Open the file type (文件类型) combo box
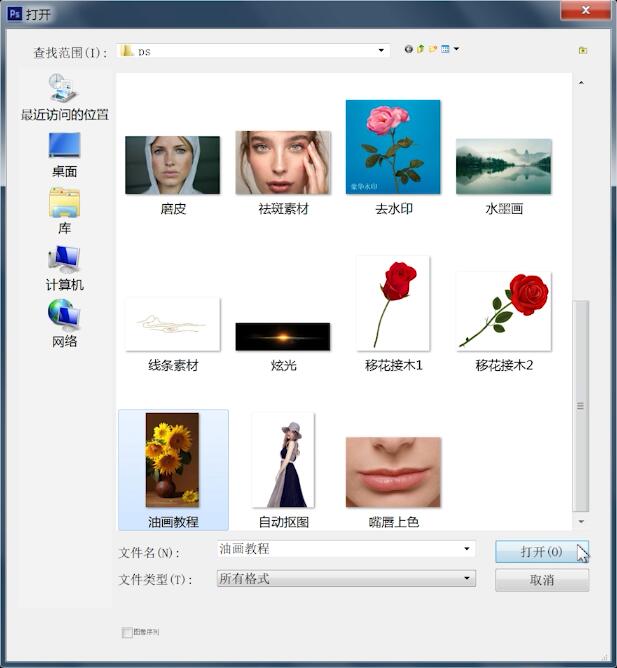Image resolution: width=617 pixels, height=668 pixels. coord(346,579)
